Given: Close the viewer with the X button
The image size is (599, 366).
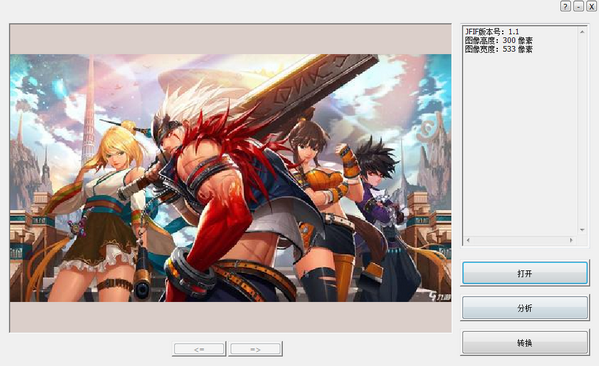Looking at the screenshot, I should pyautogui.click(x=591, y=6).
